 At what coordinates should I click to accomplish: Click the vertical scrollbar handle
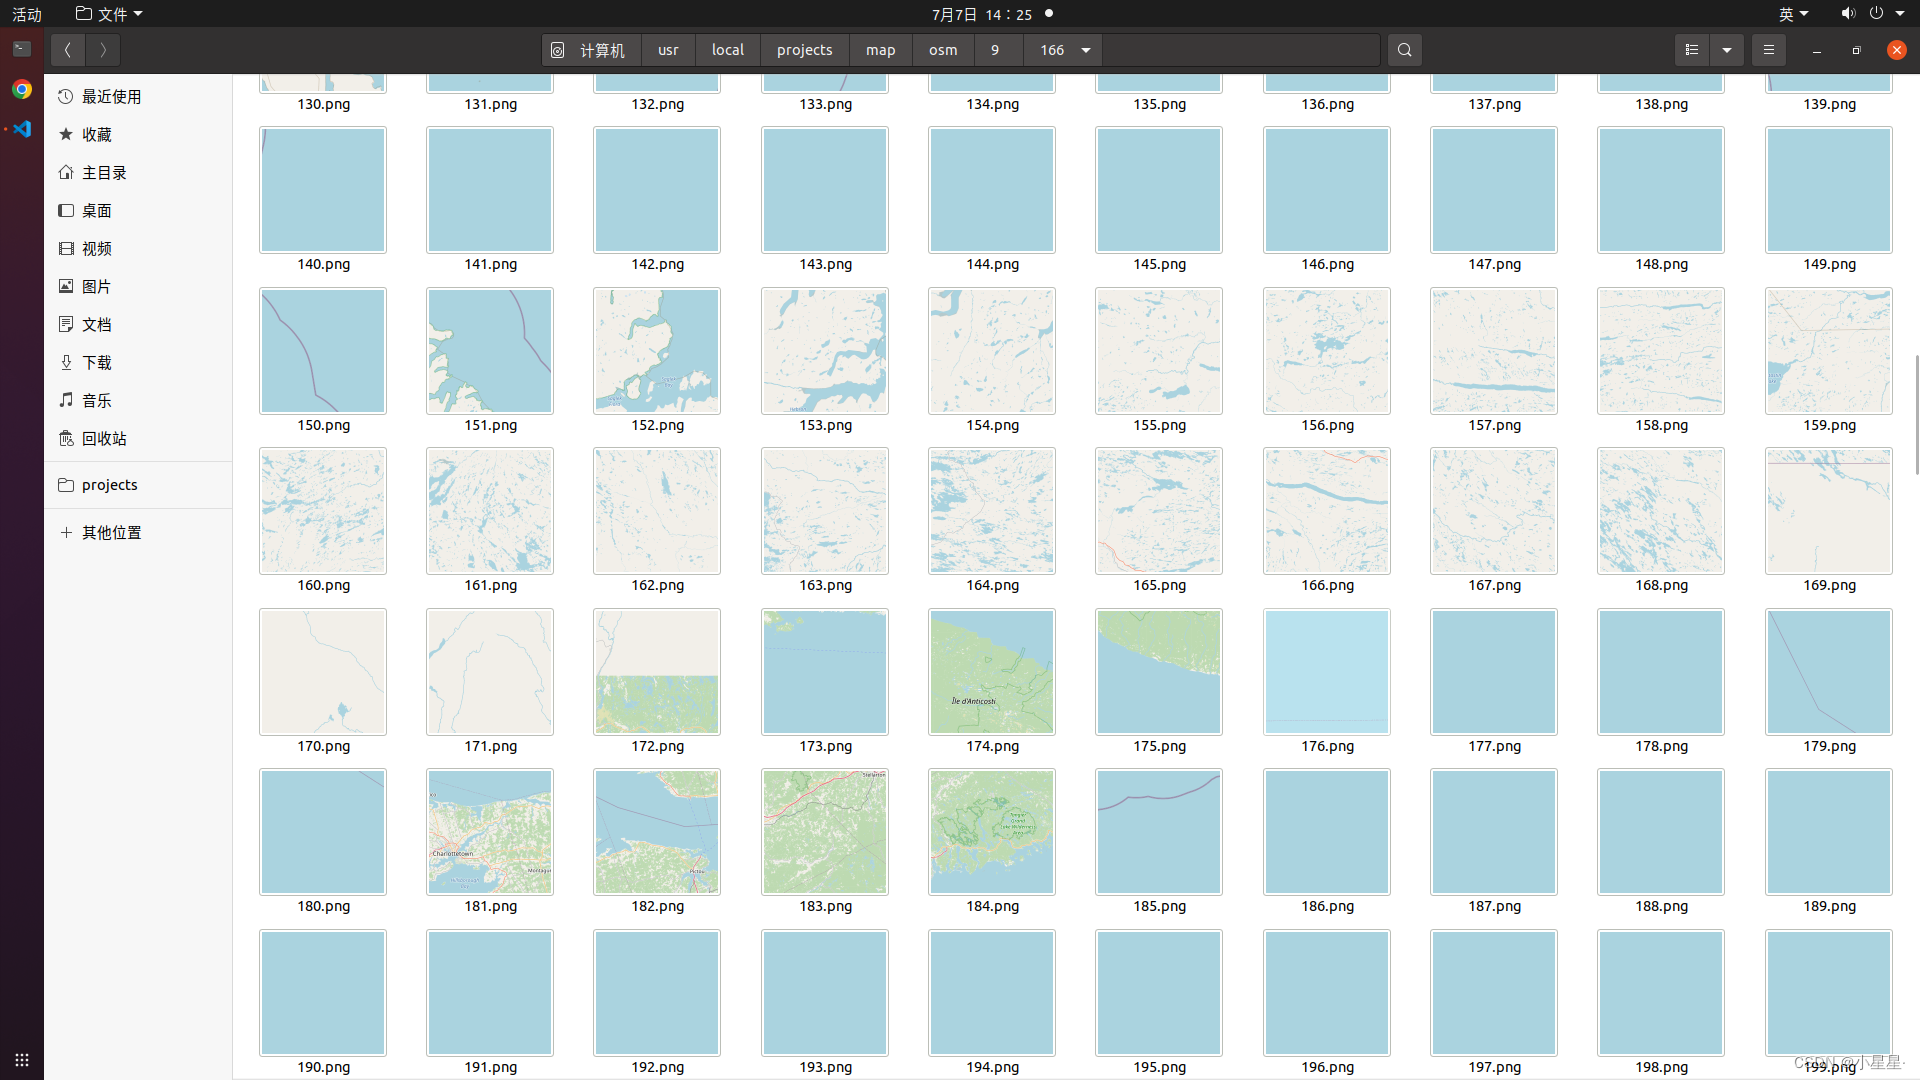tap(1916, 414)
